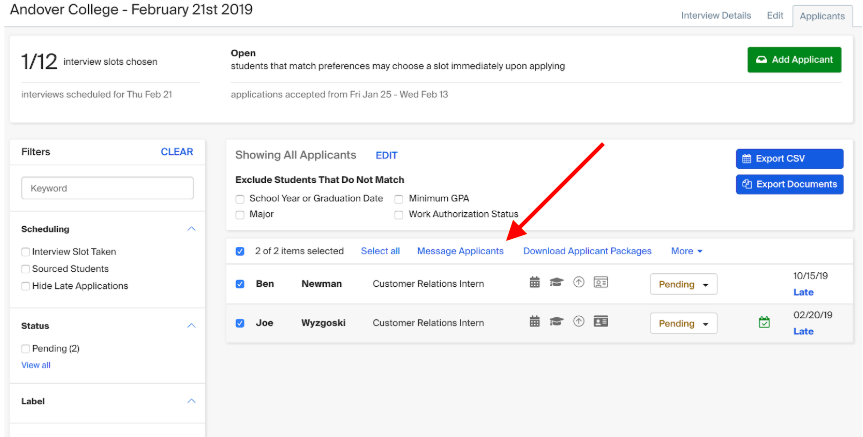
Task: Click Export CSV button
Action: (x=789, y=159)
